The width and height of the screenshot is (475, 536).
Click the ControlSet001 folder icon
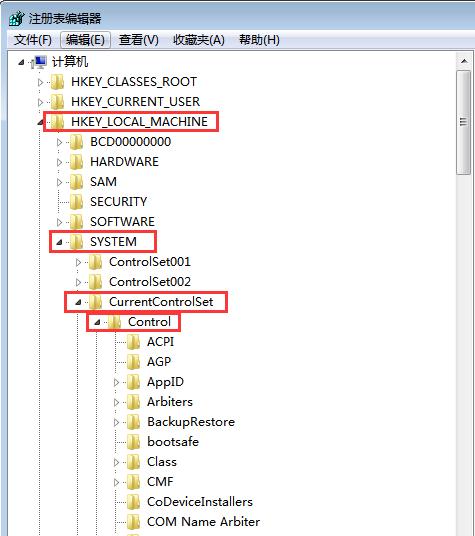pos(96,262)
